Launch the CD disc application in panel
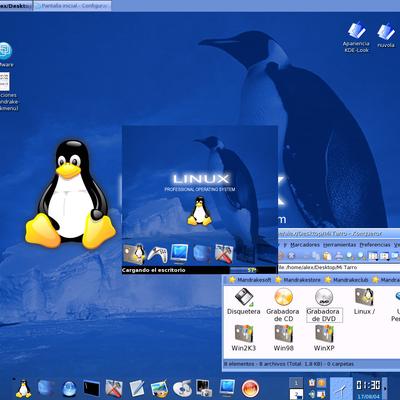400x400 pixels. coord(182,389)
